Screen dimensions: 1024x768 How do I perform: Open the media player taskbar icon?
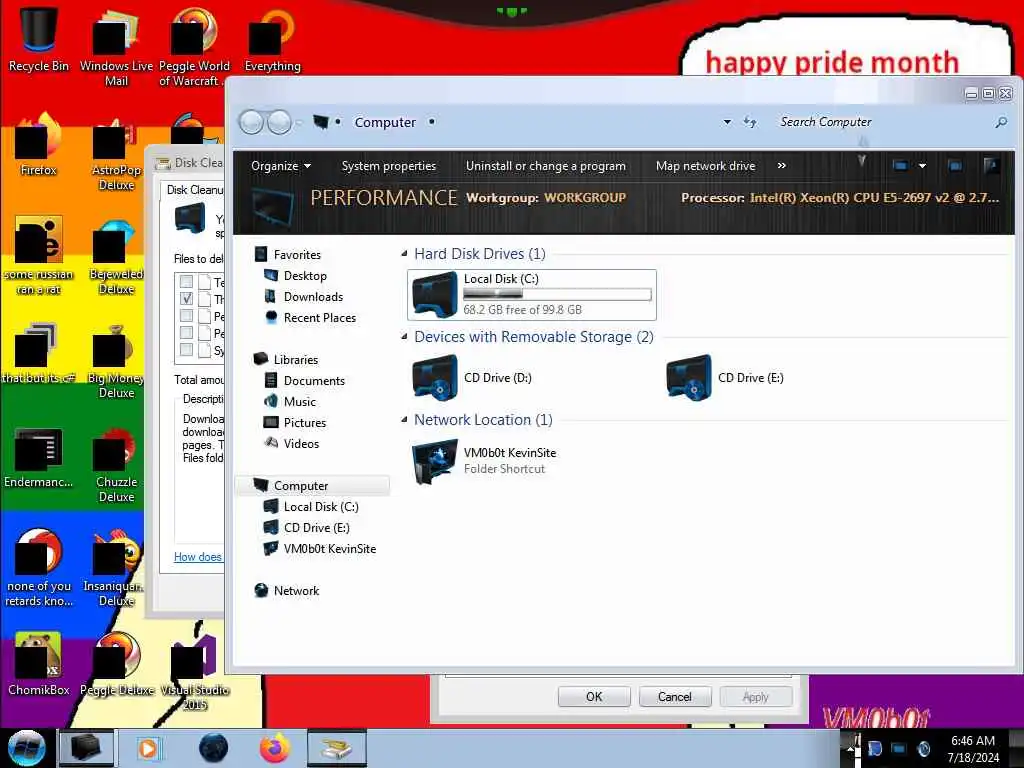click(148, 748)
